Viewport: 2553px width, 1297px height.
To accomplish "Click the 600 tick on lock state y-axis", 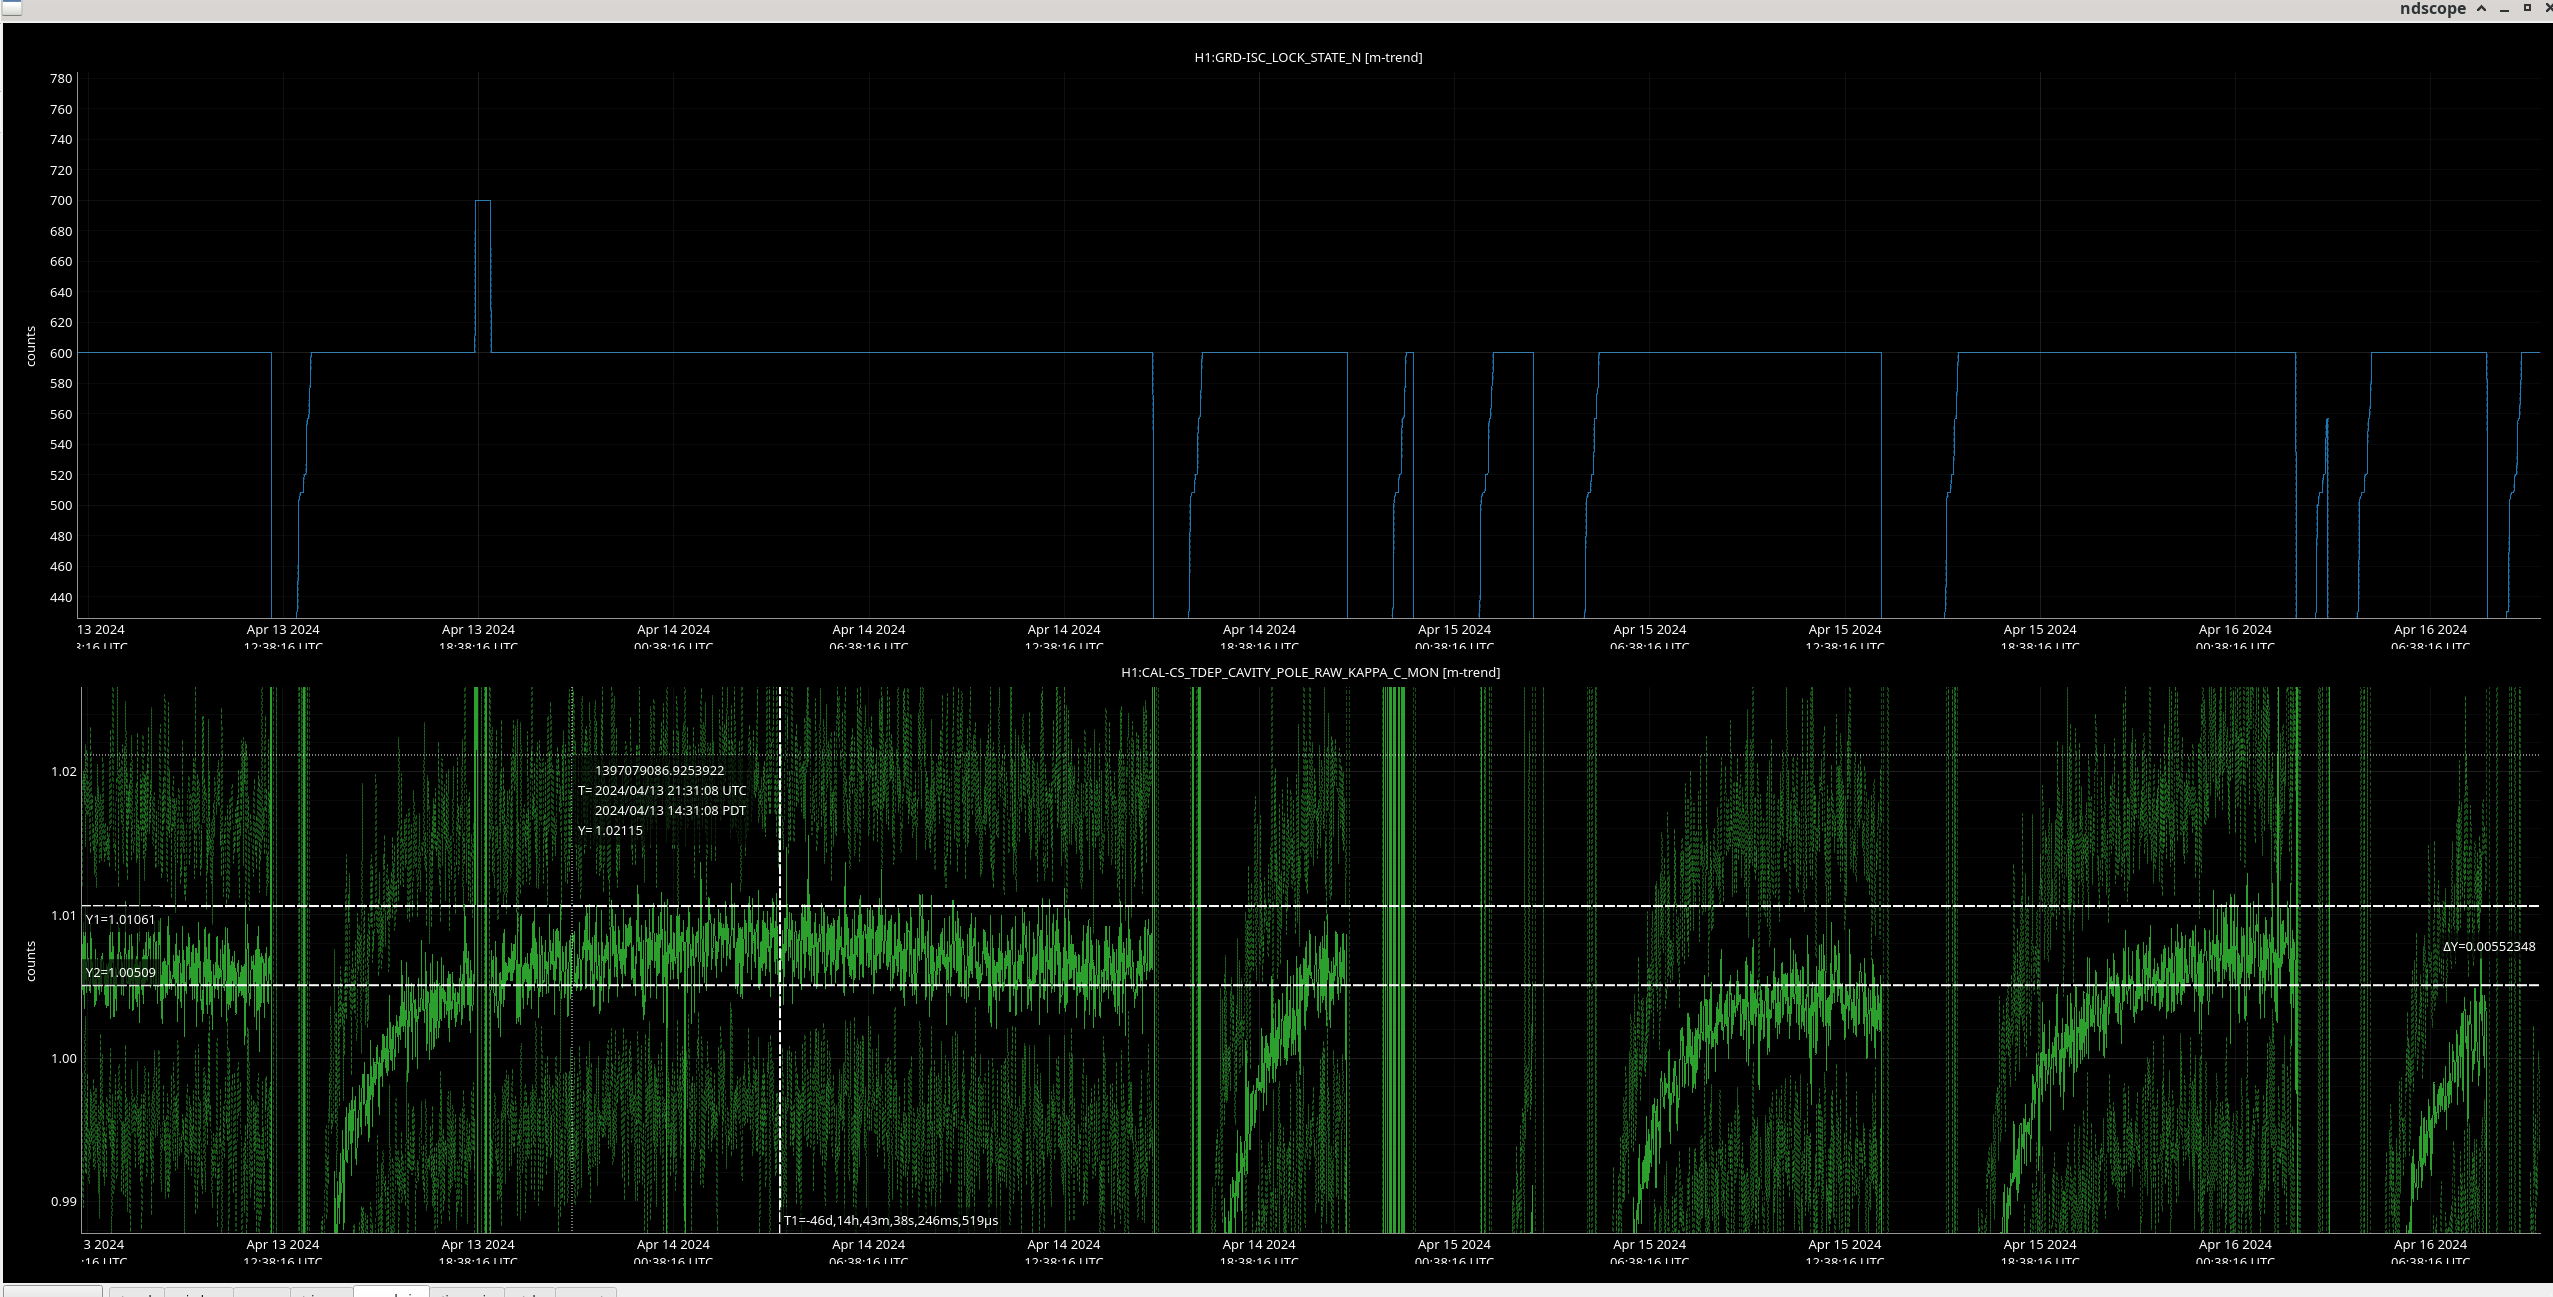I will [x=61, y=353].
